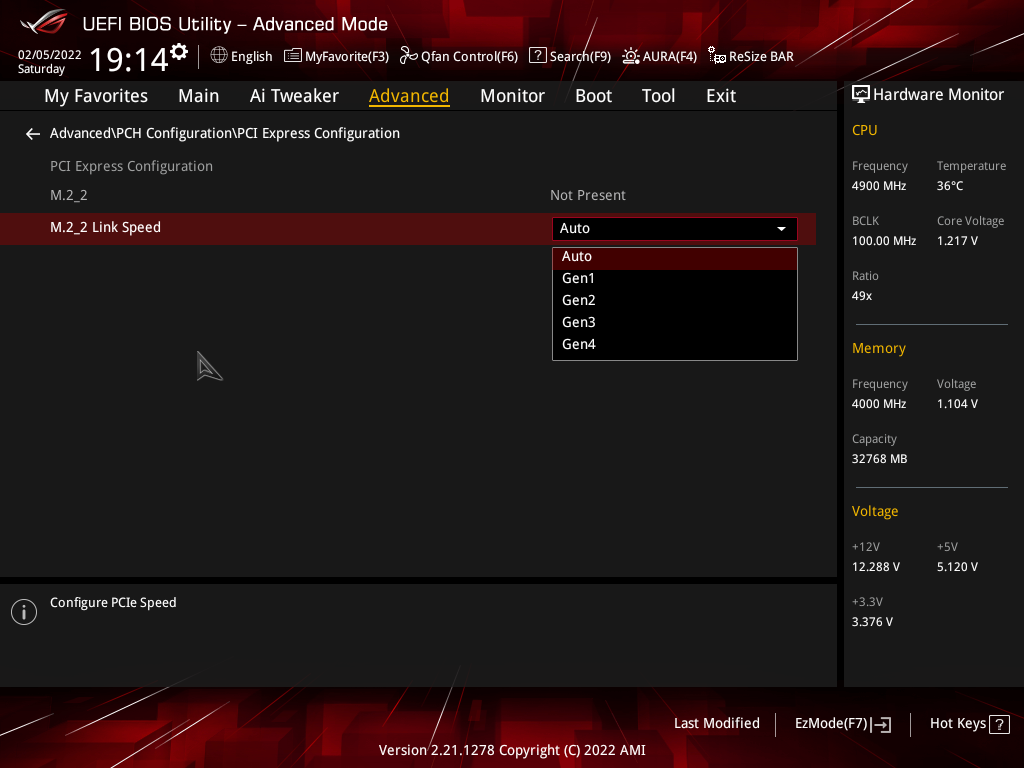Click the +5V reading 5.120 V
The image size is (1024, 768).
(957, 567)
